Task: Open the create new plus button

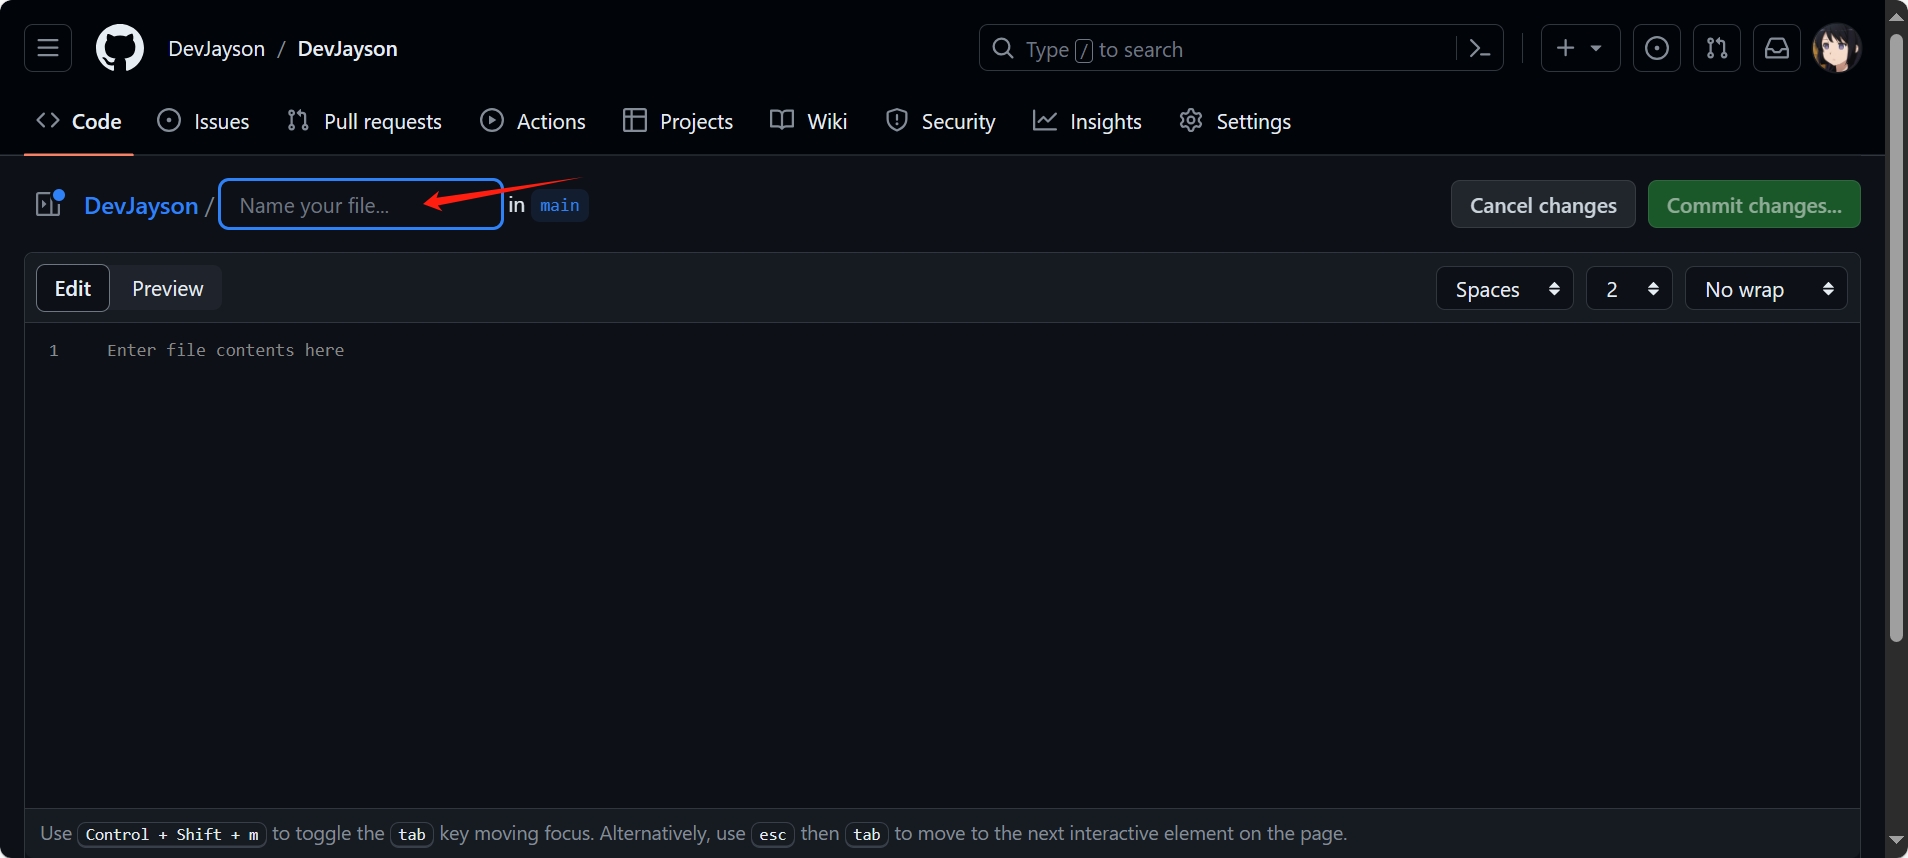Action: (1580, 48)
